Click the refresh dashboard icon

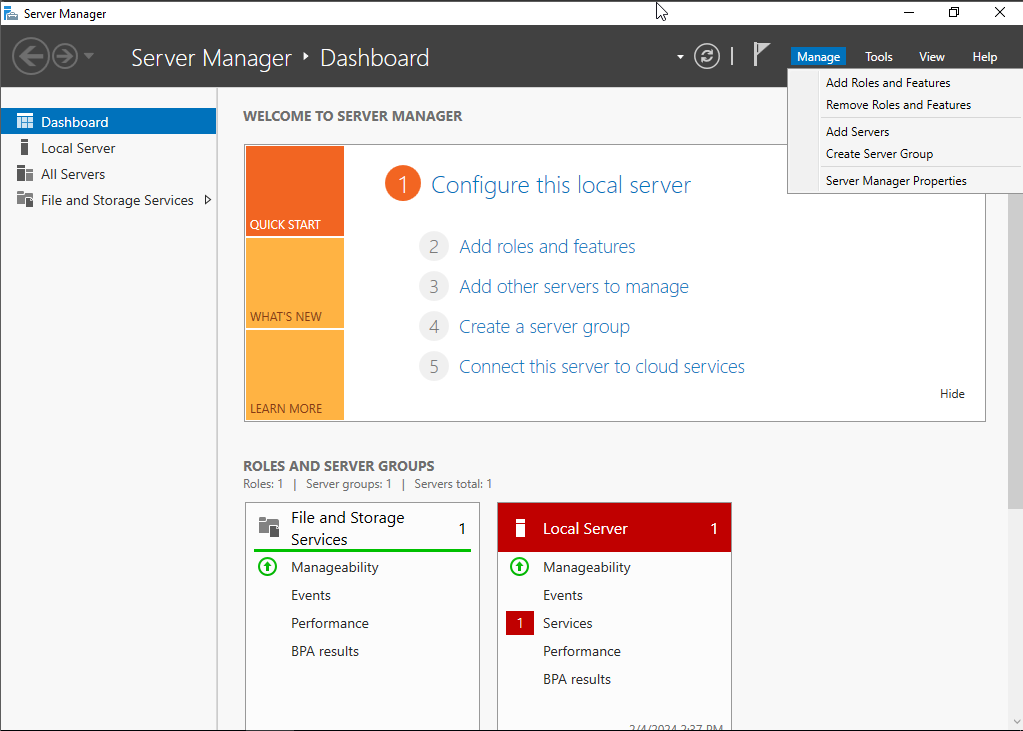[707, 56]
